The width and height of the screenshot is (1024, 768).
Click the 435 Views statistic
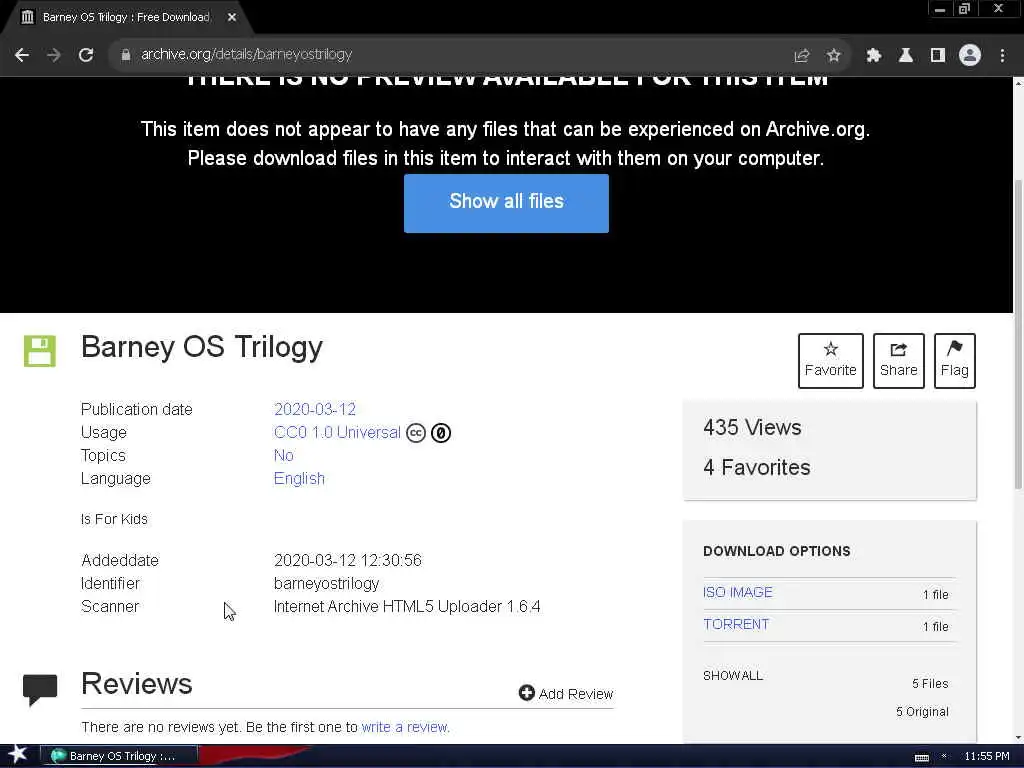pos(752,428)
